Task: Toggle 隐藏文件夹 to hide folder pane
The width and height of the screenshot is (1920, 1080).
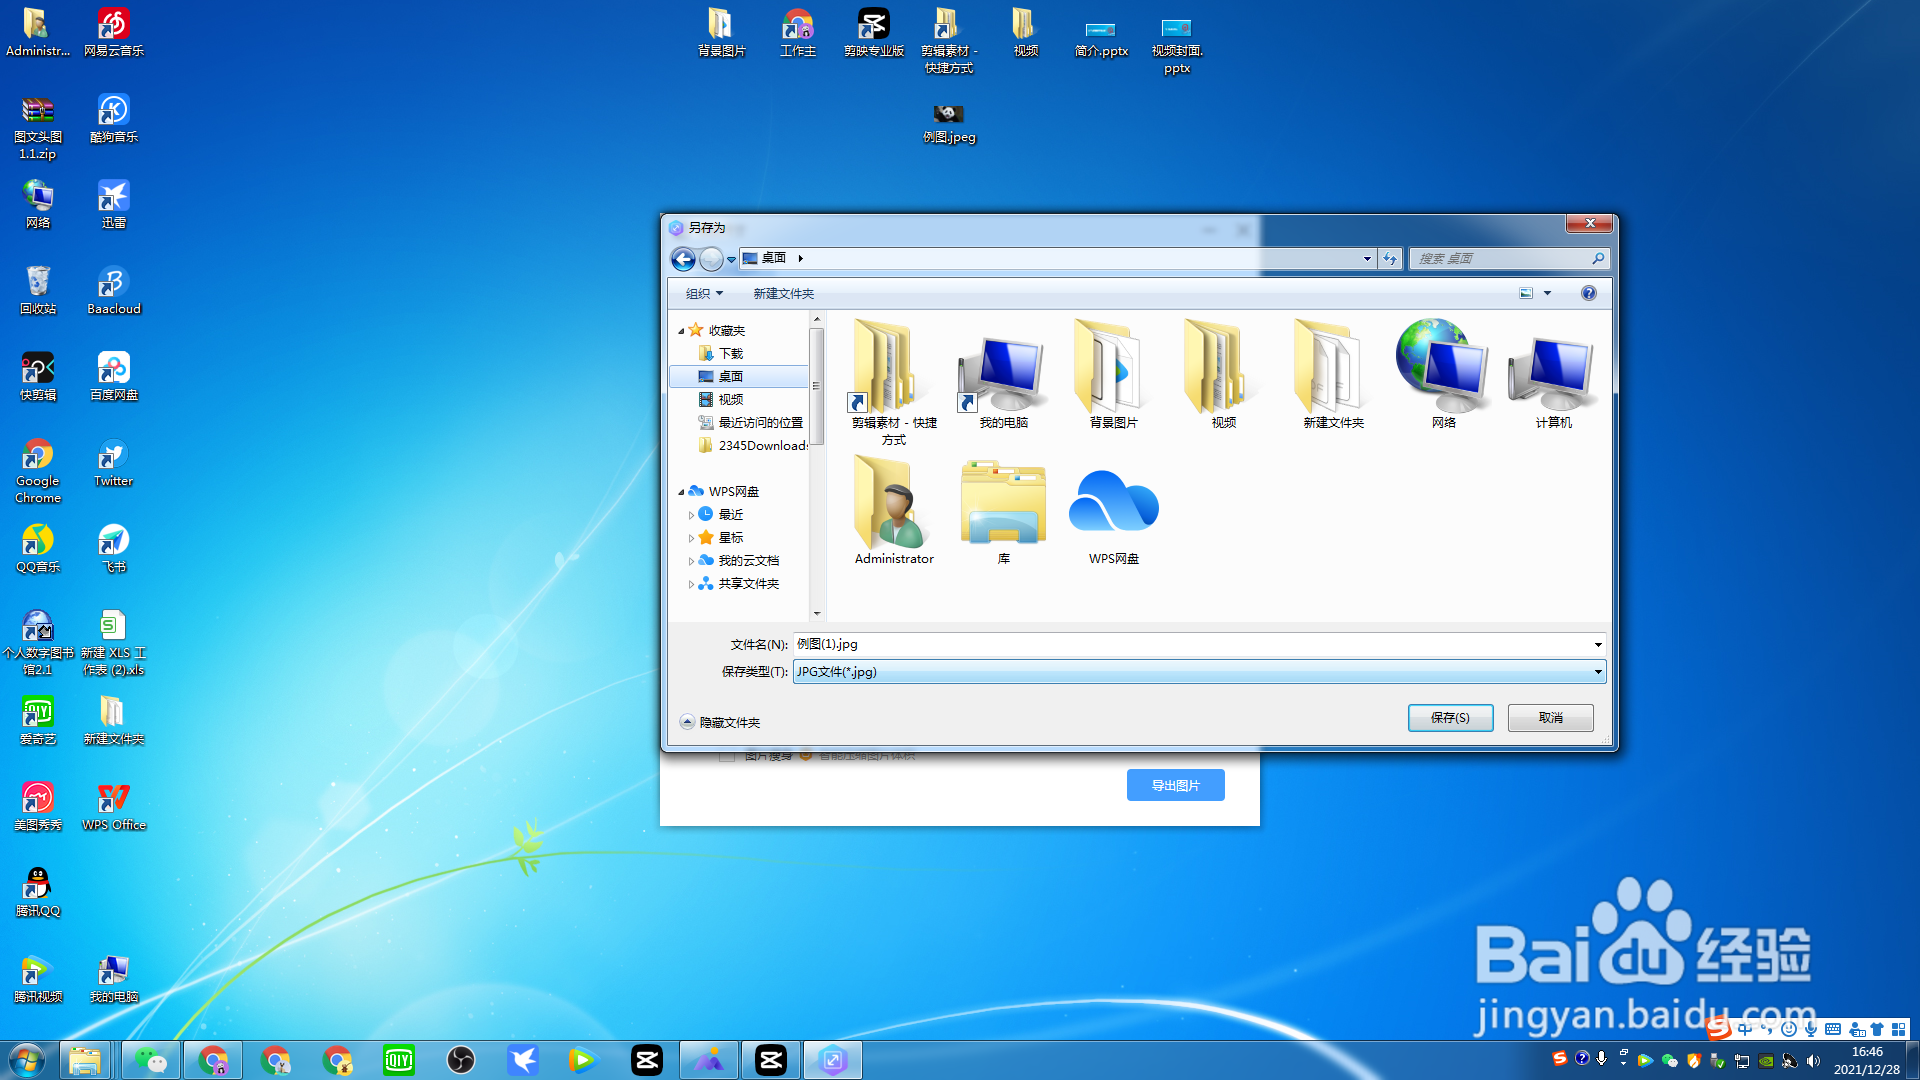Action: coord(720,722)
